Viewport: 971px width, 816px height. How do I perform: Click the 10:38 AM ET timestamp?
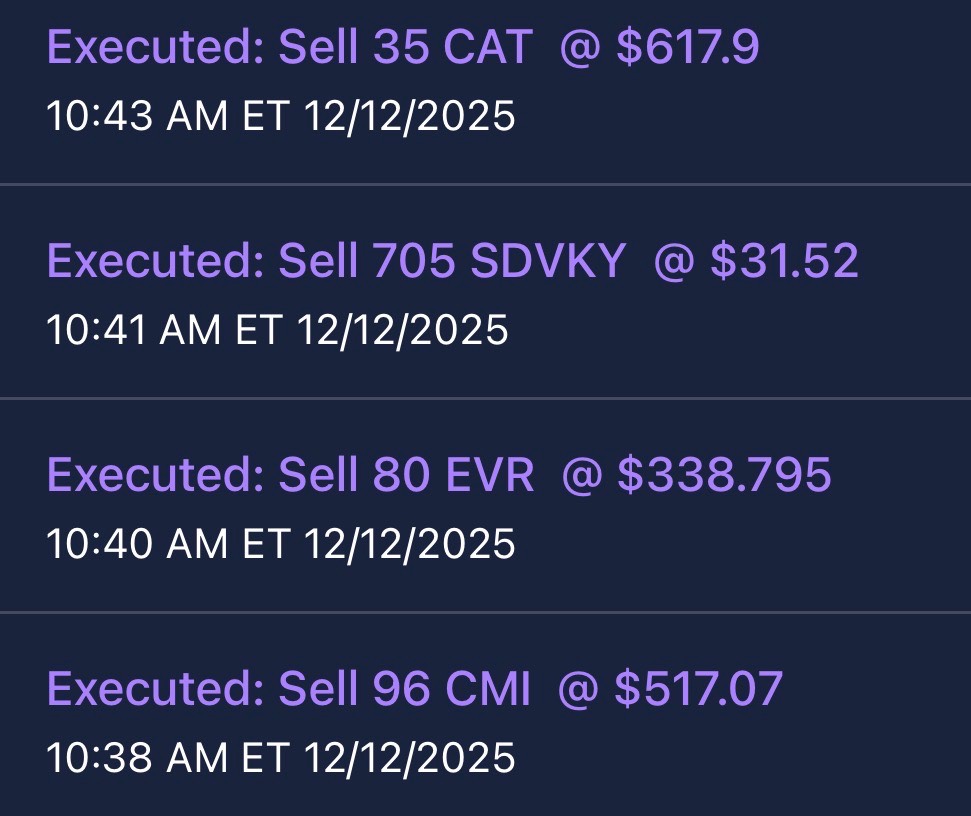pyautogui.click(x=281, y=757)
